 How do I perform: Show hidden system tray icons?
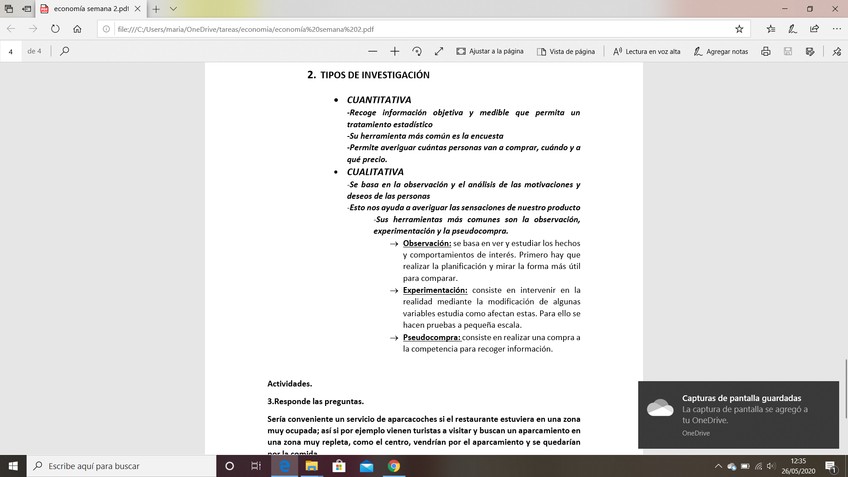click(x=718, y=466)
